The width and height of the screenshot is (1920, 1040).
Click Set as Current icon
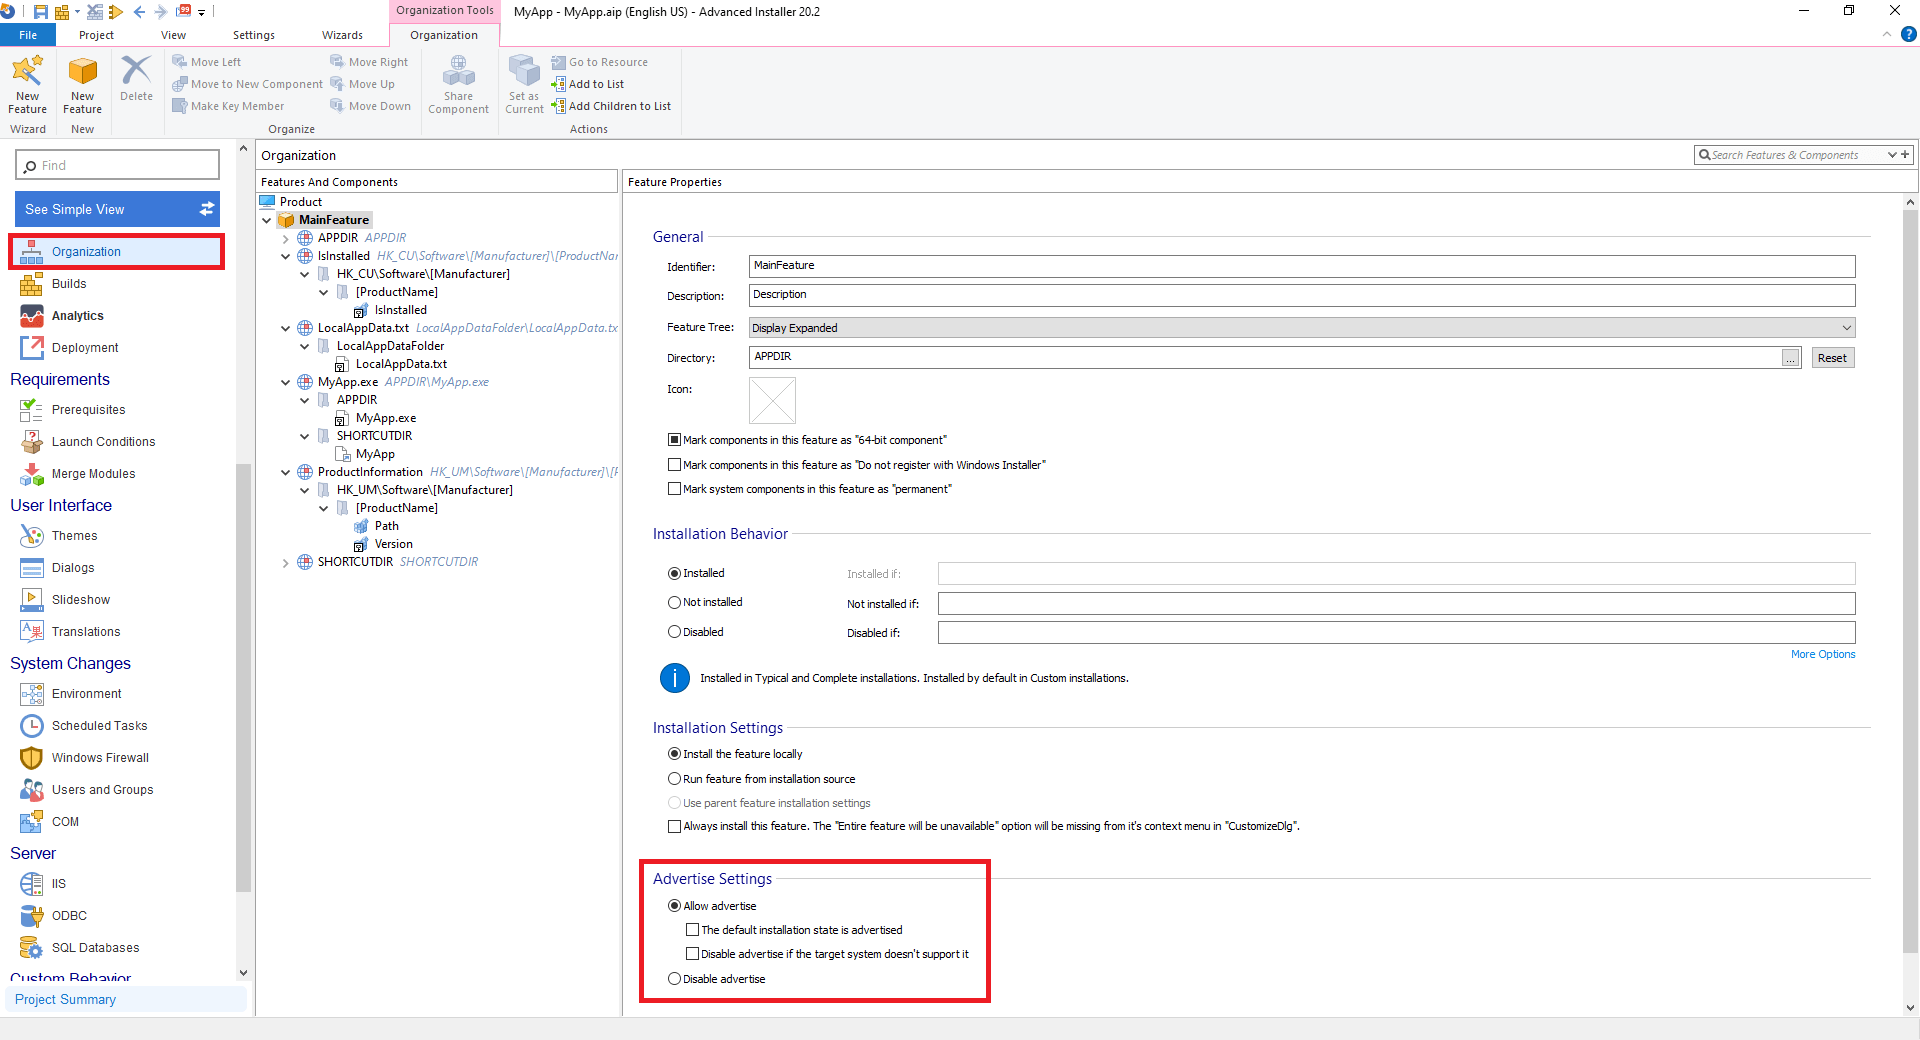tap(524, 71)
